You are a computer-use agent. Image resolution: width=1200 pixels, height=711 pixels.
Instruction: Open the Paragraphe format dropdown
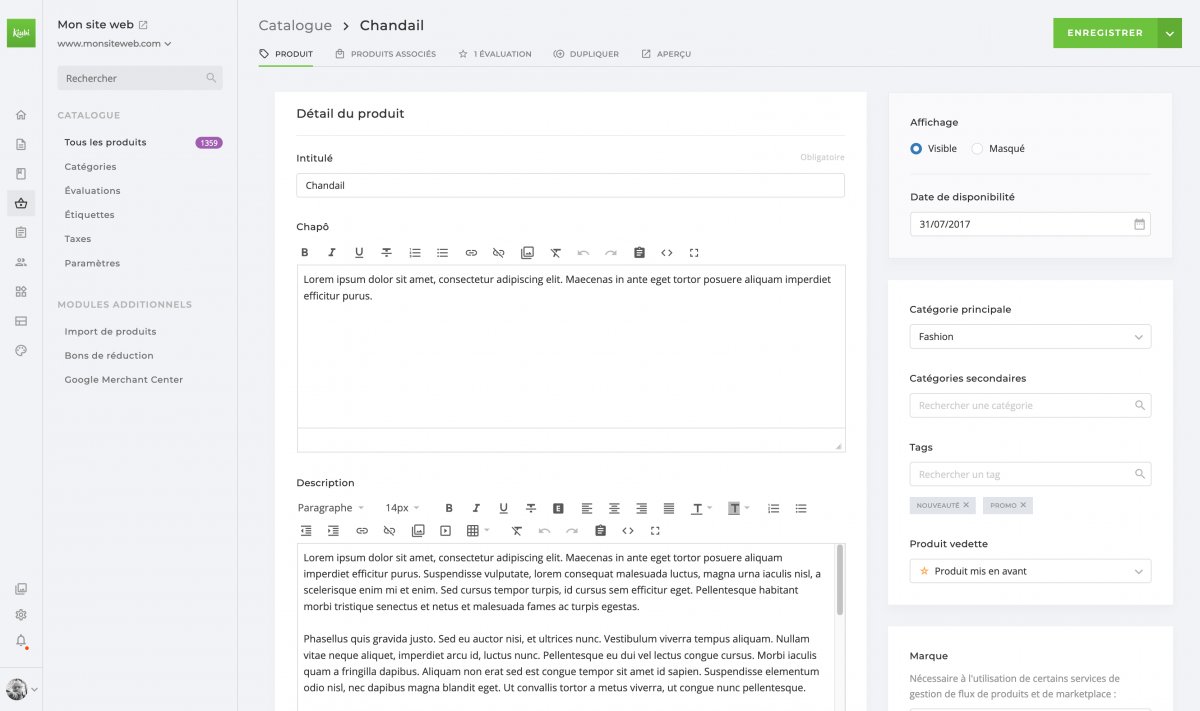point(331,508)
